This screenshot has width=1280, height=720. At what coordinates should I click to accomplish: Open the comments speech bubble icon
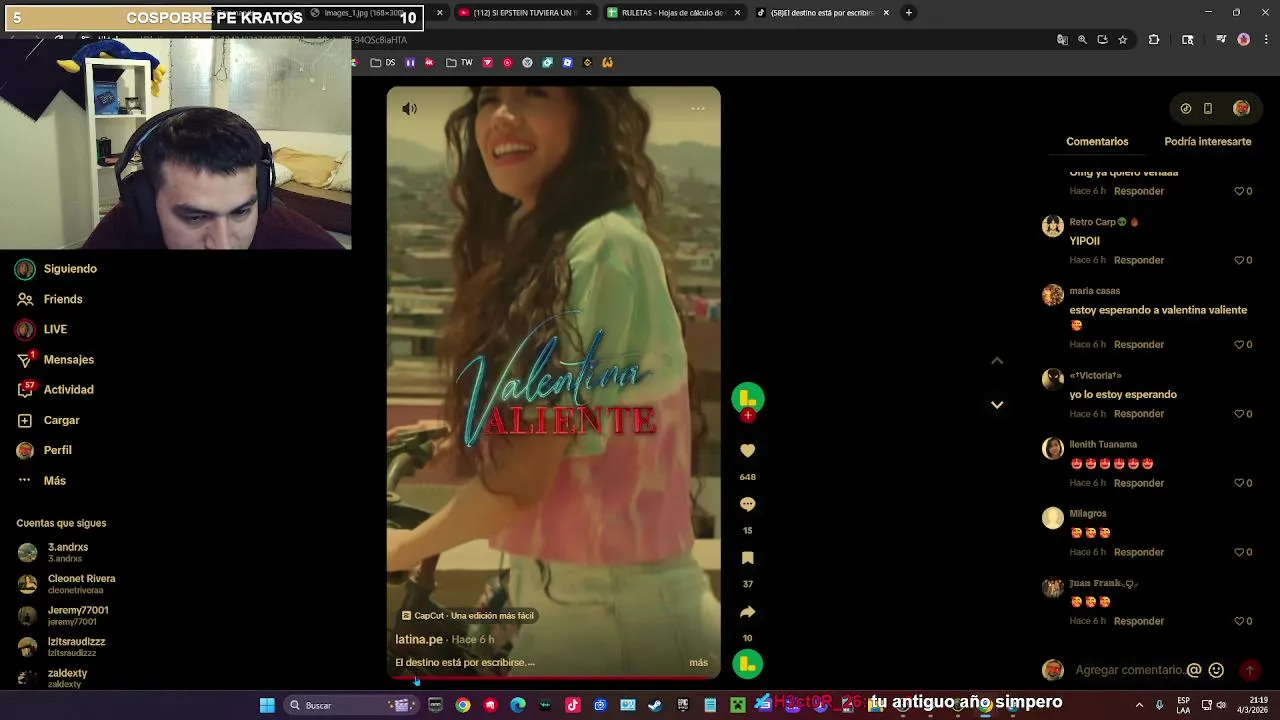[747, 504]
